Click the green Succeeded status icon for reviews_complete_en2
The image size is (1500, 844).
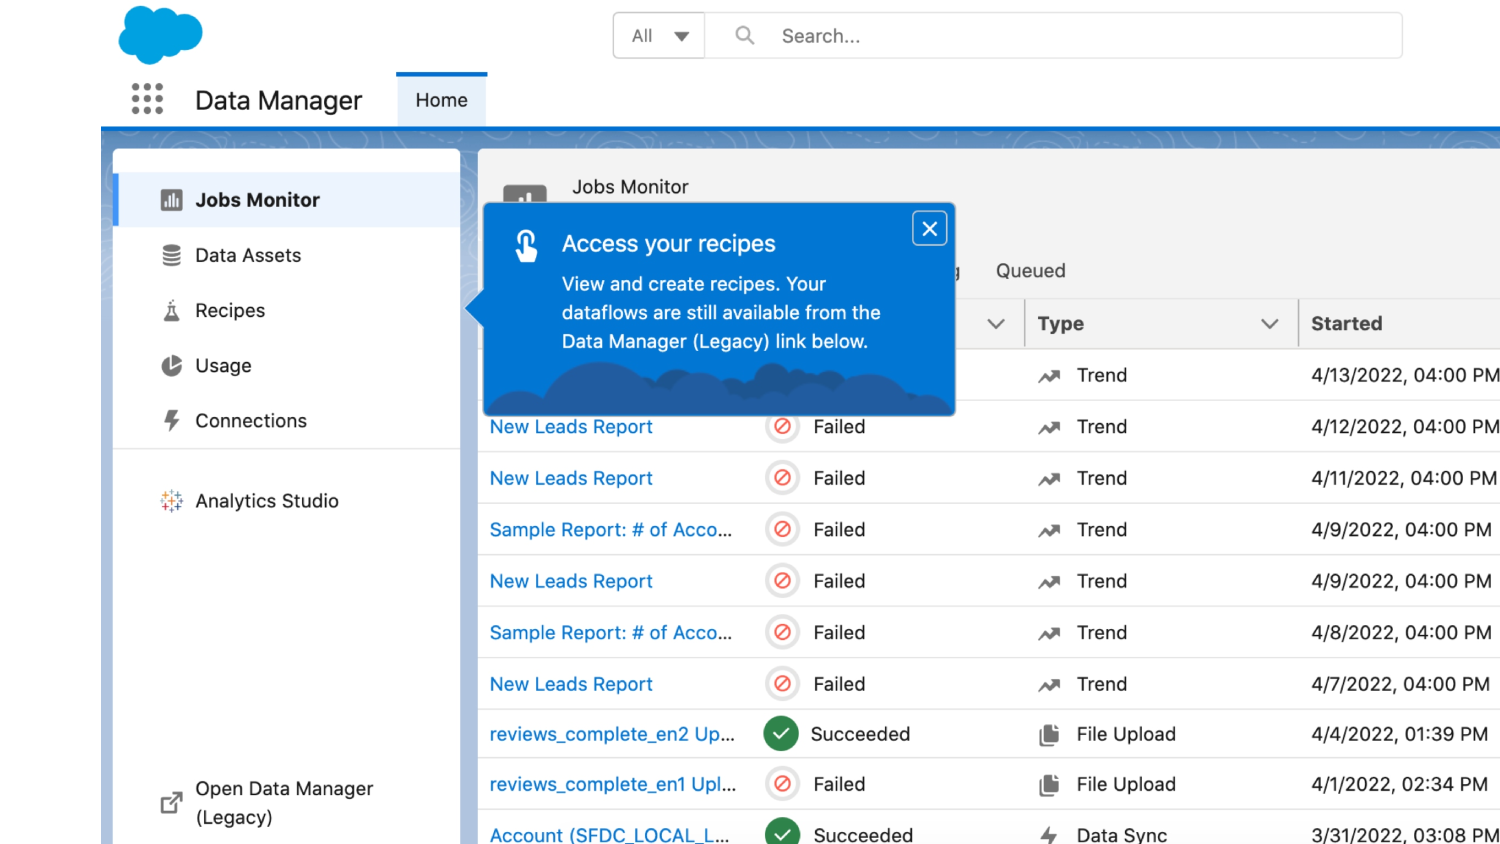click(781, 734)
